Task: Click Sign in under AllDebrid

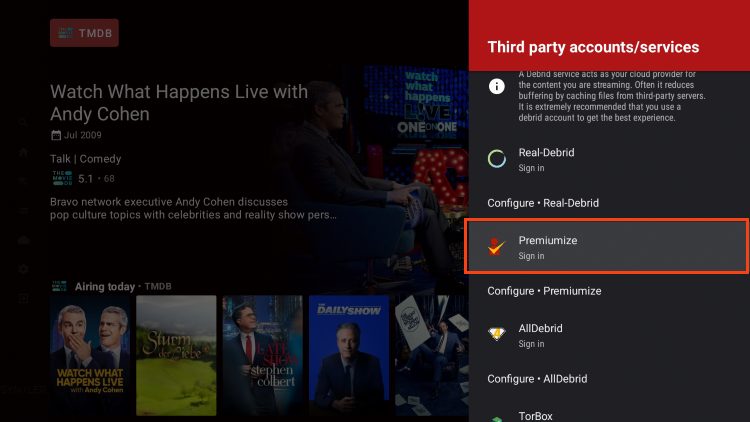Action: click(531, 344)
